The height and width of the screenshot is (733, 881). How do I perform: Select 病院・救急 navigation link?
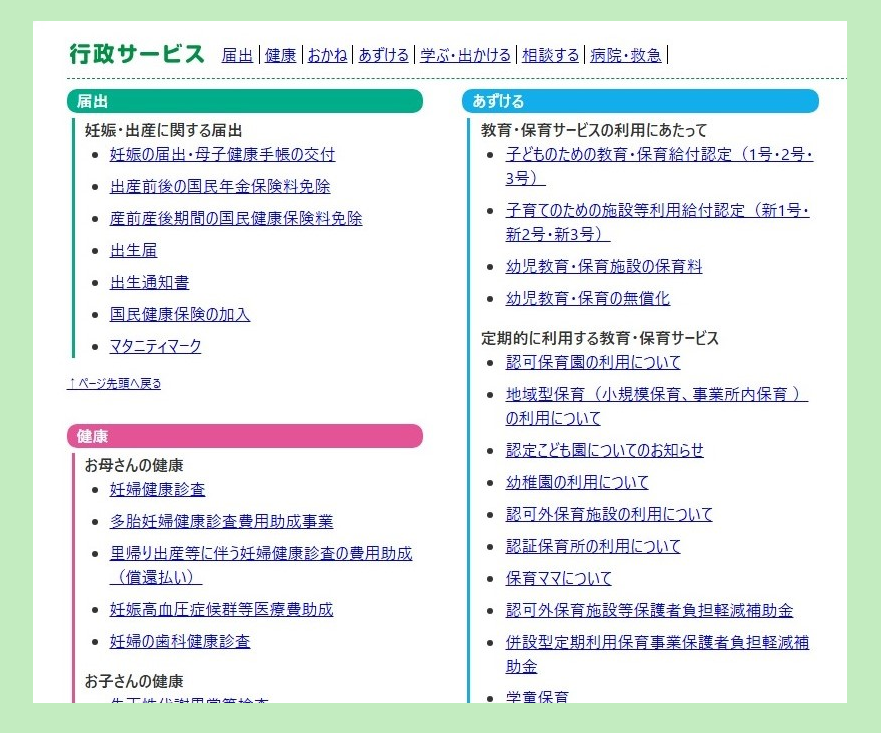625,55
